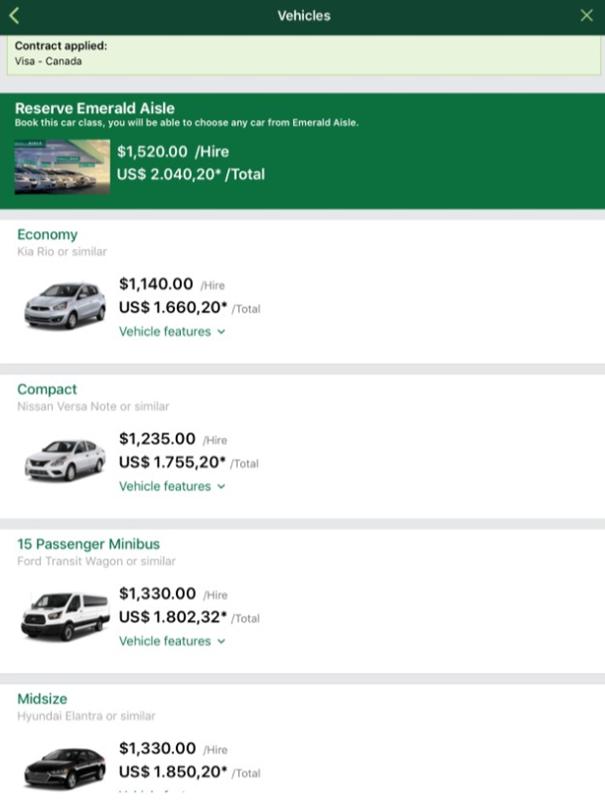This screenshot has height=802, width=605.
Task: Select the Nissan Versa Note car image
Action: [x=65, y=460]
